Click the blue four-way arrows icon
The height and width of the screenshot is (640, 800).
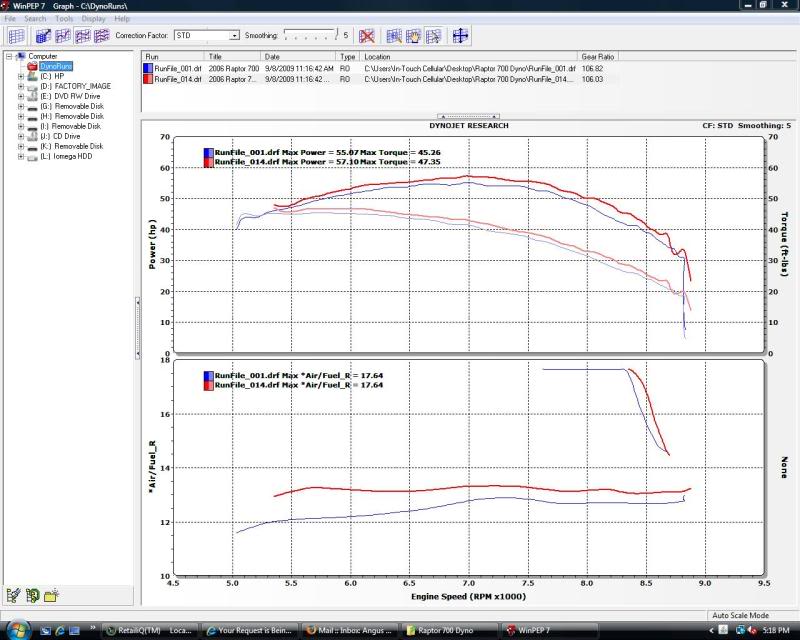click(x=460, y=36)
